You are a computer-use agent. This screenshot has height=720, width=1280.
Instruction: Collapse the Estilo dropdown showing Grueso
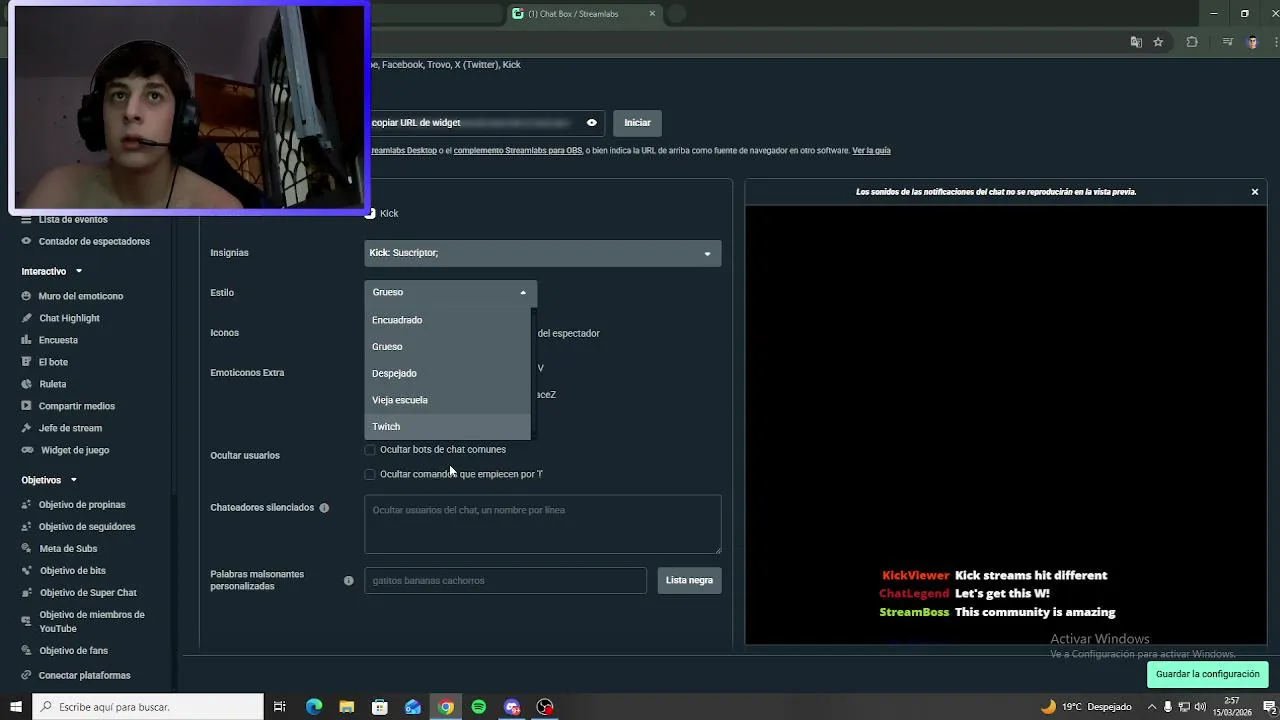[451, 292]
